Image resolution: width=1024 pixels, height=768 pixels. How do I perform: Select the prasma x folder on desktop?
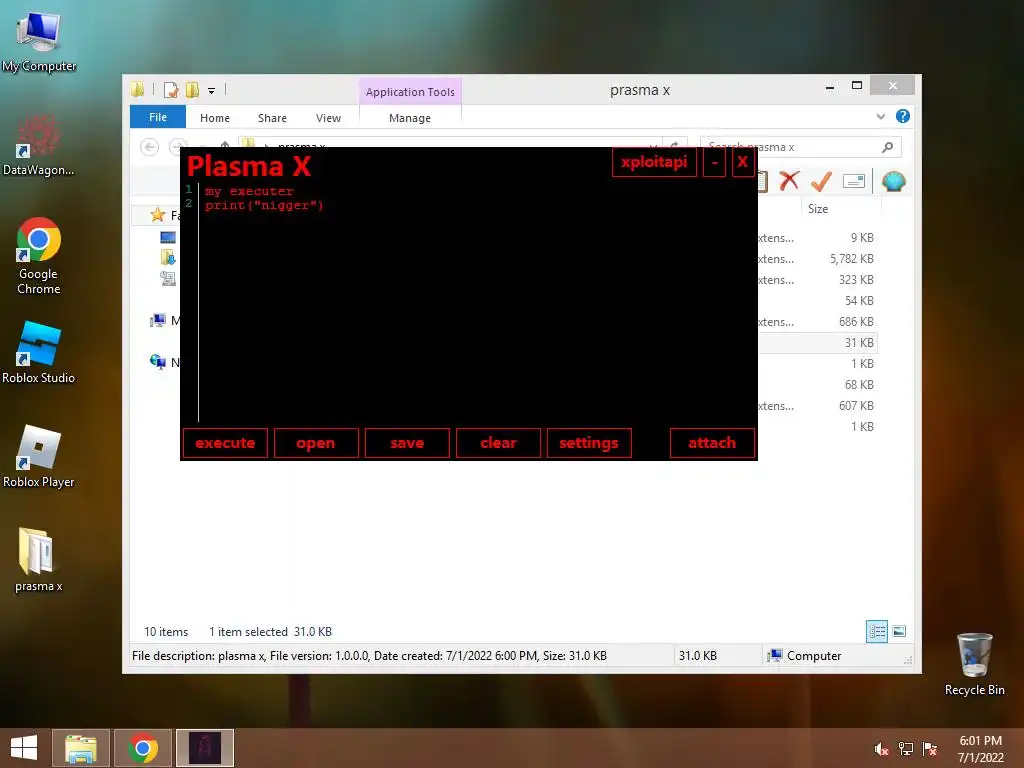[39, 560]
